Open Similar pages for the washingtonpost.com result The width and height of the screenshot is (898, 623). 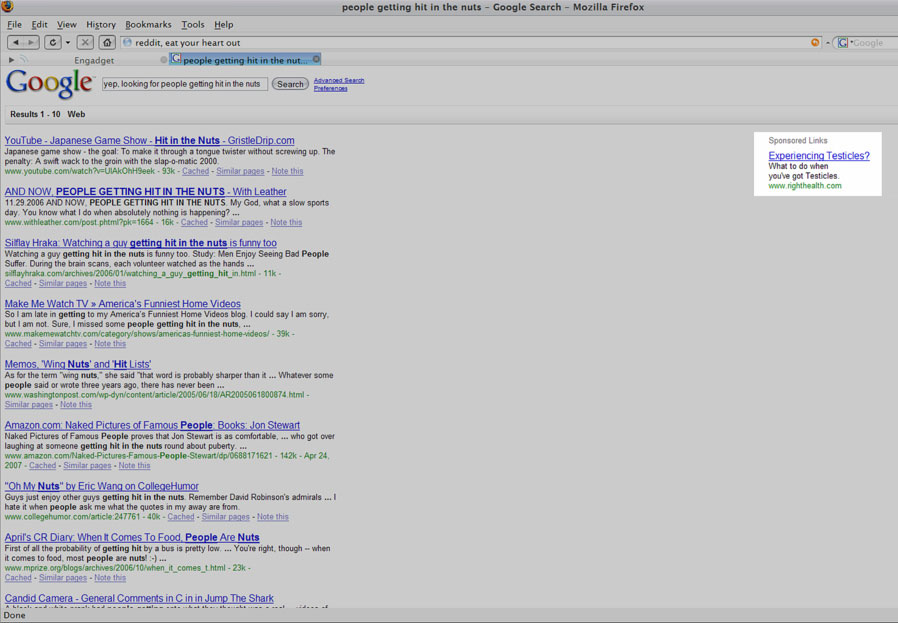pyautogui.click(x=29, y=405)
